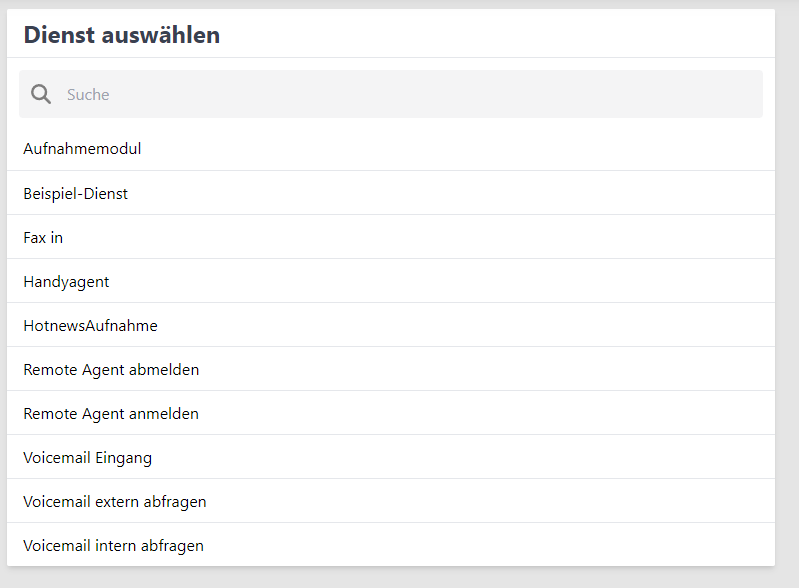Select the Aufnahmemodul service

(x=82, y=149)
